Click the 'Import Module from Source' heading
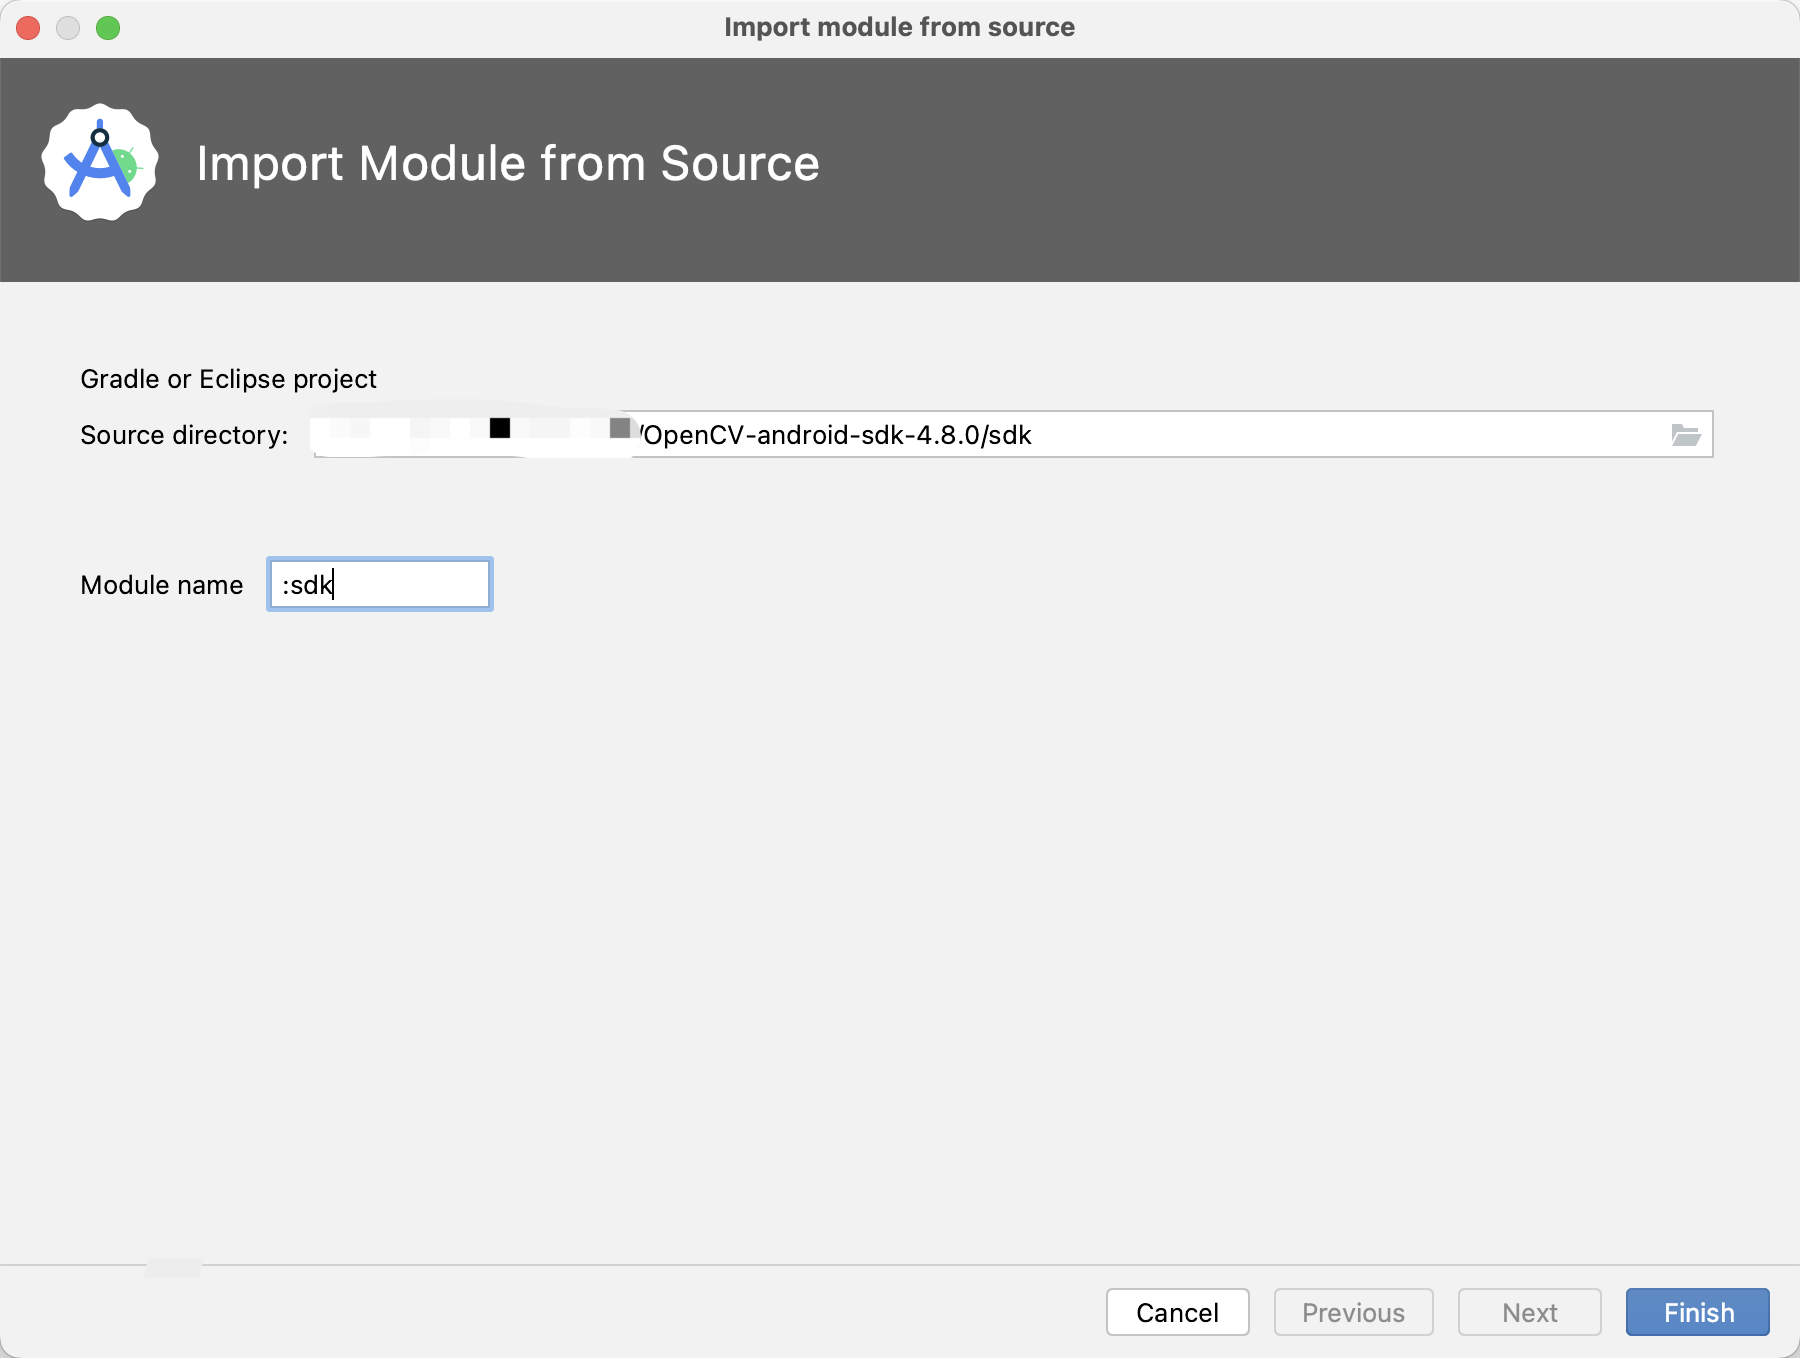1800x1358 pixels. [508, 163]
